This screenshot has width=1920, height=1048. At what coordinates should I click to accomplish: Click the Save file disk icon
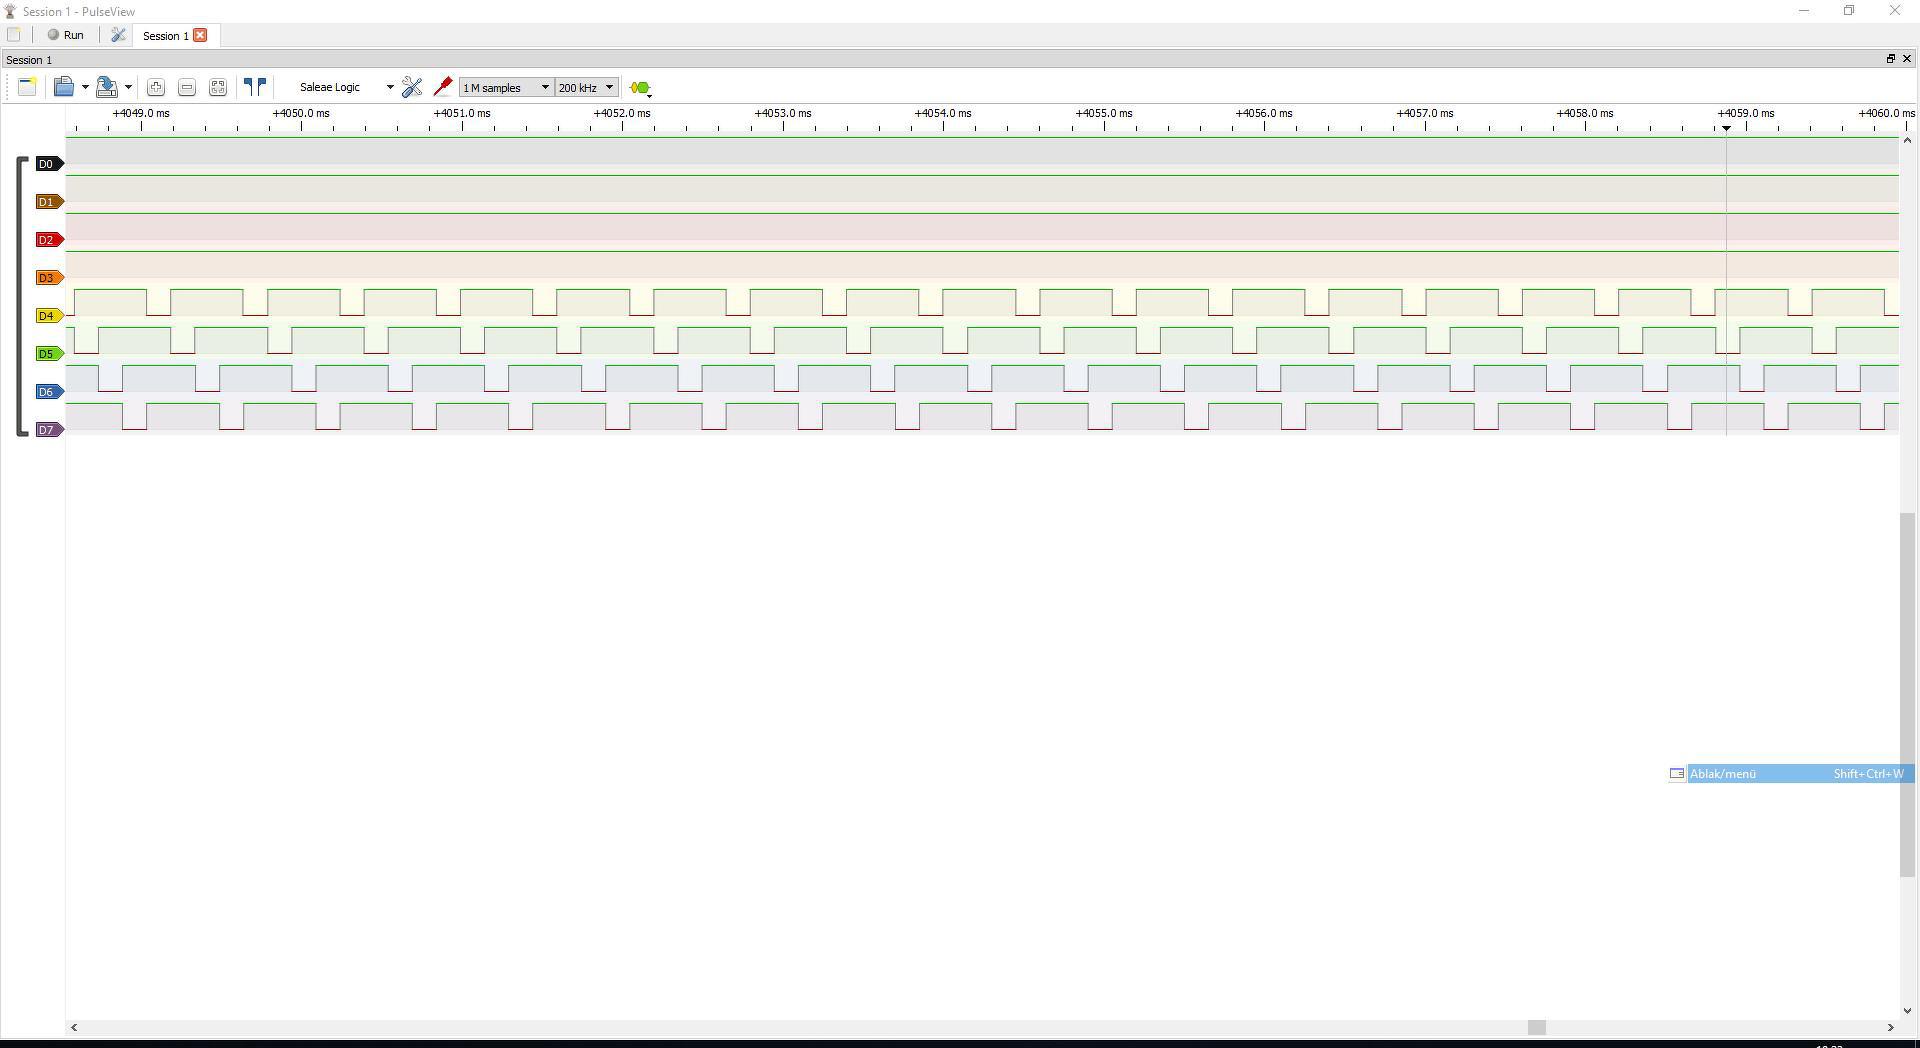point(106,87)
